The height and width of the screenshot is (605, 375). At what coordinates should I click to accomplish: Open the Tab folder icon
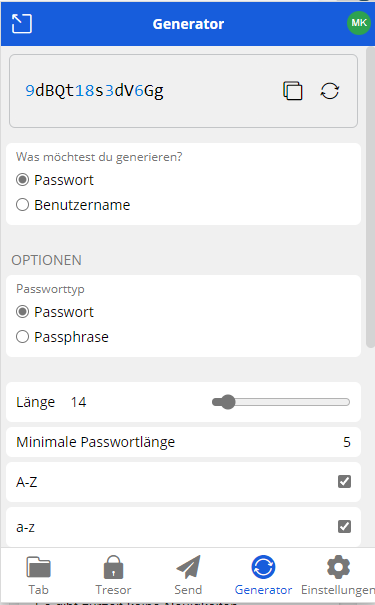pyautogui.click(x=38, y=567)
